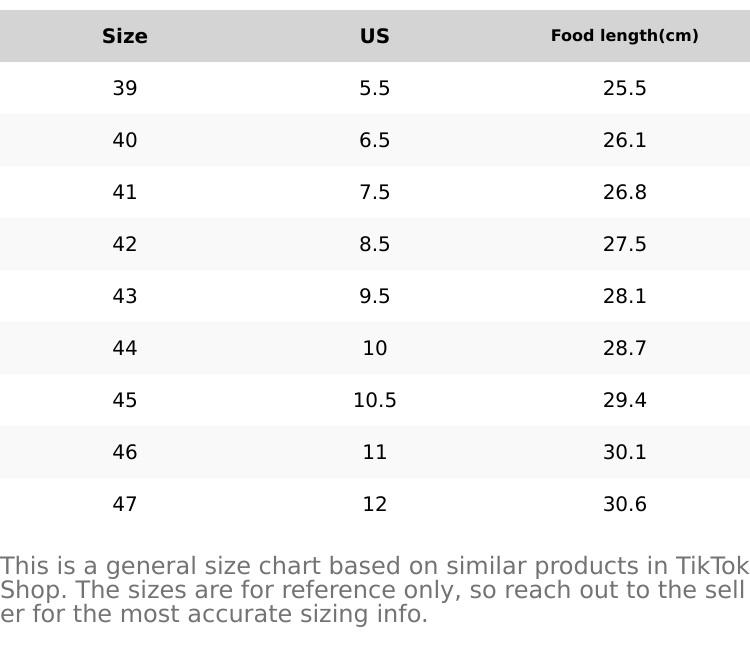Click size 43 in the table
750x650 pixels.
(x=125, y=296)
